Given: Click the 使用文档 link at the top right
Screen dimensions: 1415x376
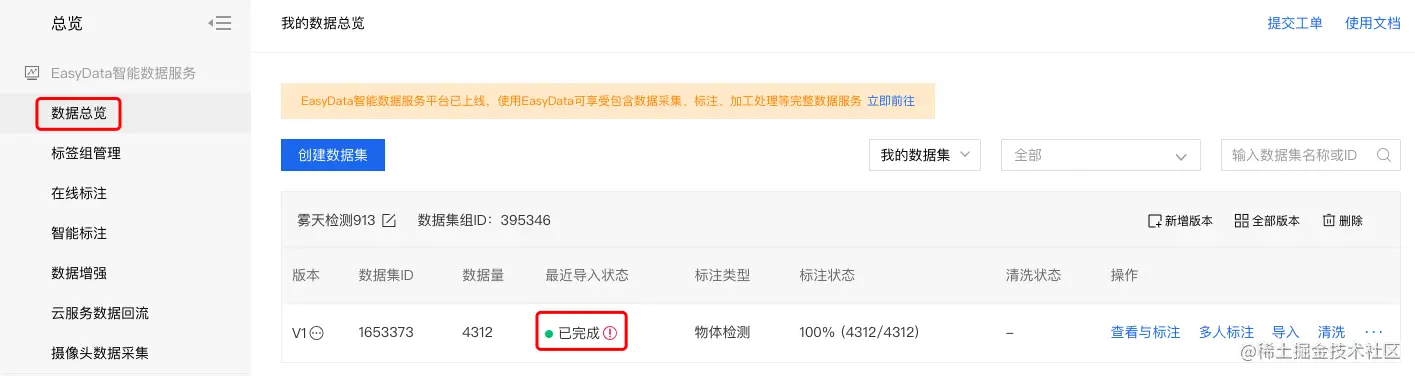Looking at the screenshot, I should [1373, 23].
